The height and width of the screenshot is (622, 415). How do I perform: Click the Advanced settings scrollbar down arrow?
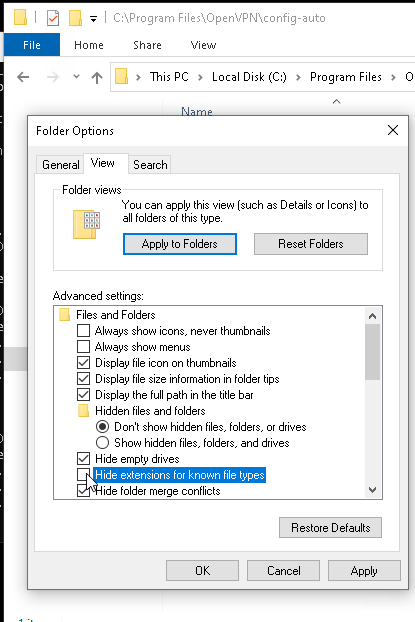coord(372,490)
